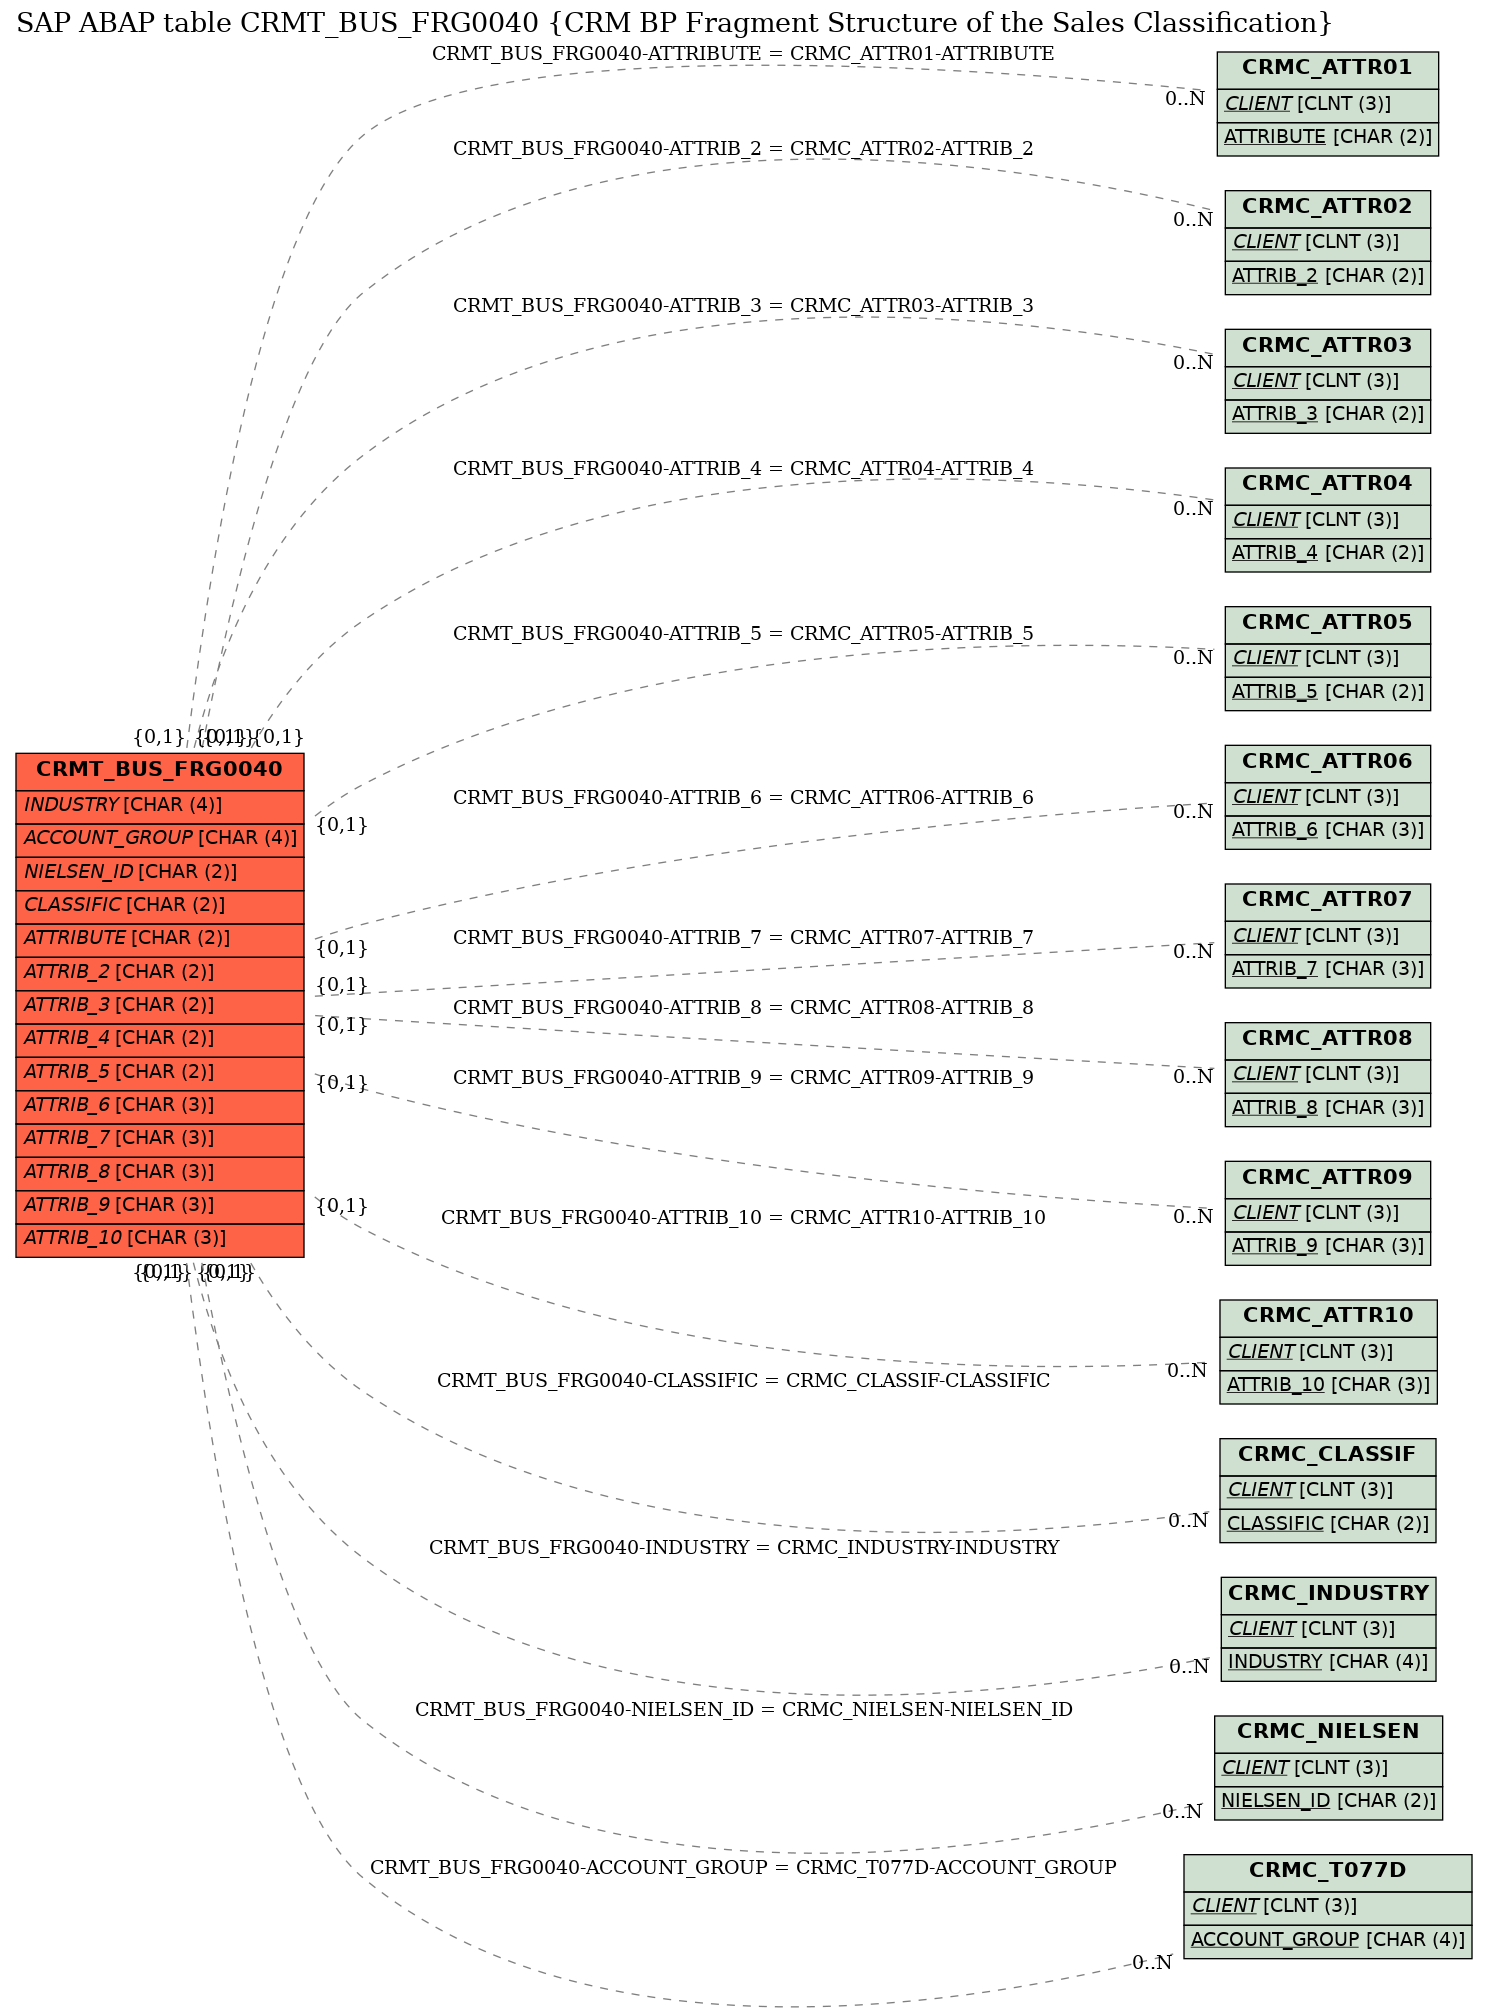Click ACCOUNT_GROUP [CHAR (4)] in CRMC_T077D
Image resolution: width=1488 pixels, height=2013 pixels.
[1327, 1941]
